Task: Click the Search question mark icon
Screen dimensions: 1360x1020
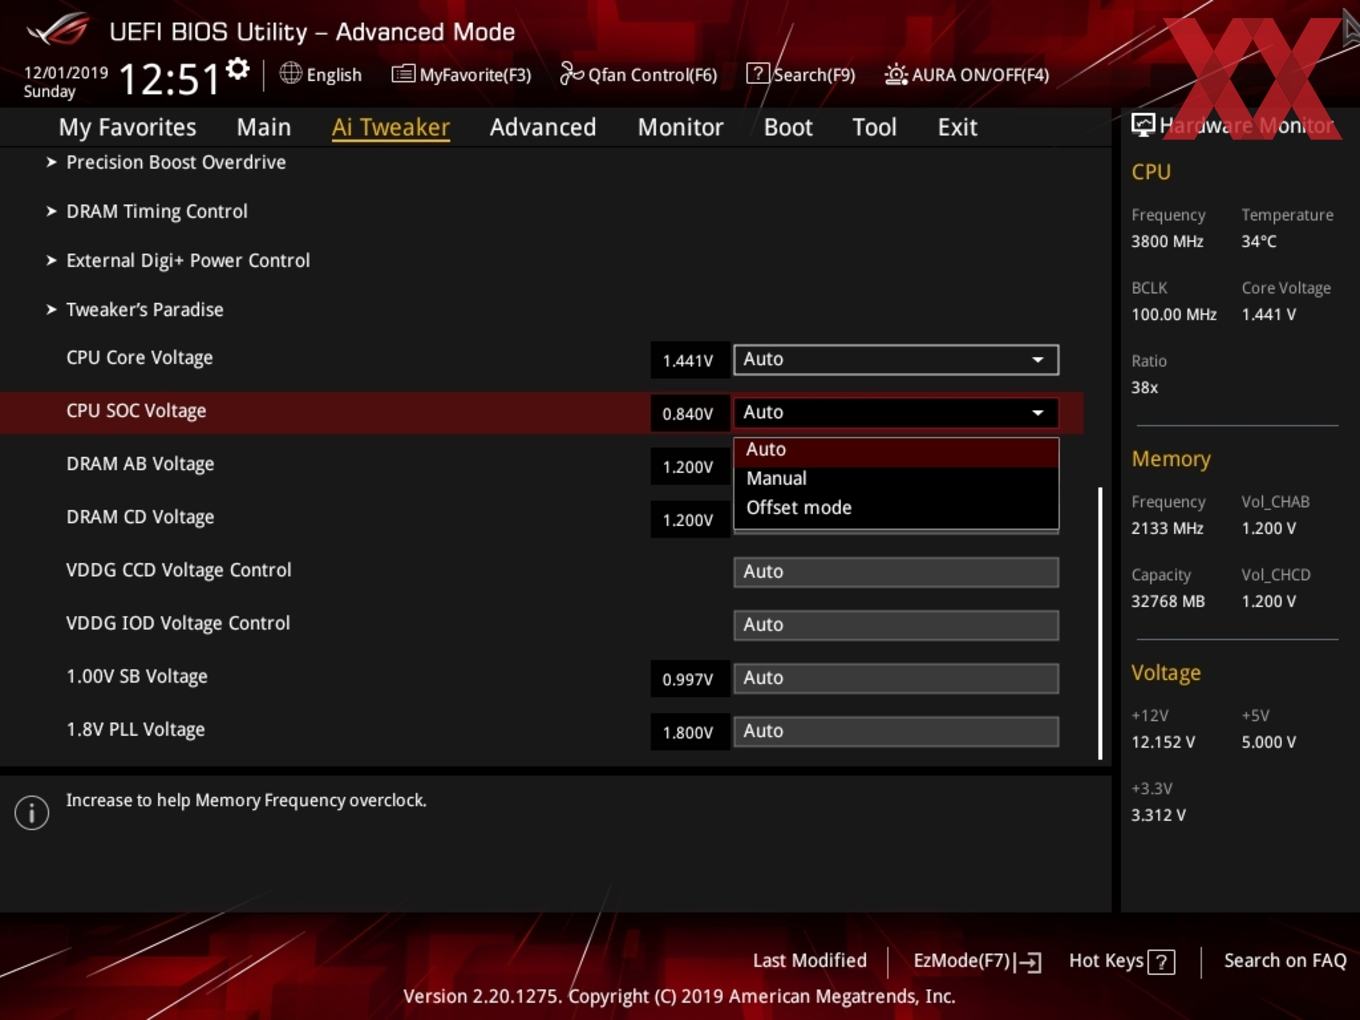Action: (x=758, y=73)
